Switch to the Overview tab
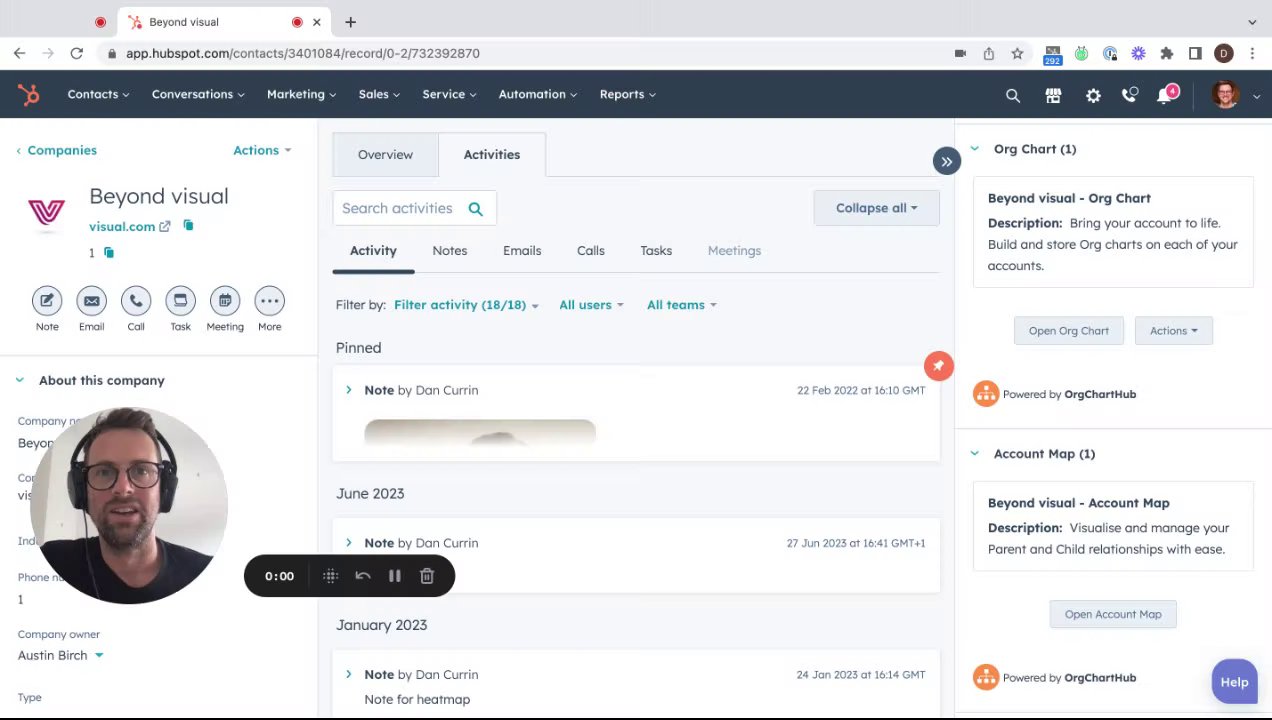 point(385,155)
